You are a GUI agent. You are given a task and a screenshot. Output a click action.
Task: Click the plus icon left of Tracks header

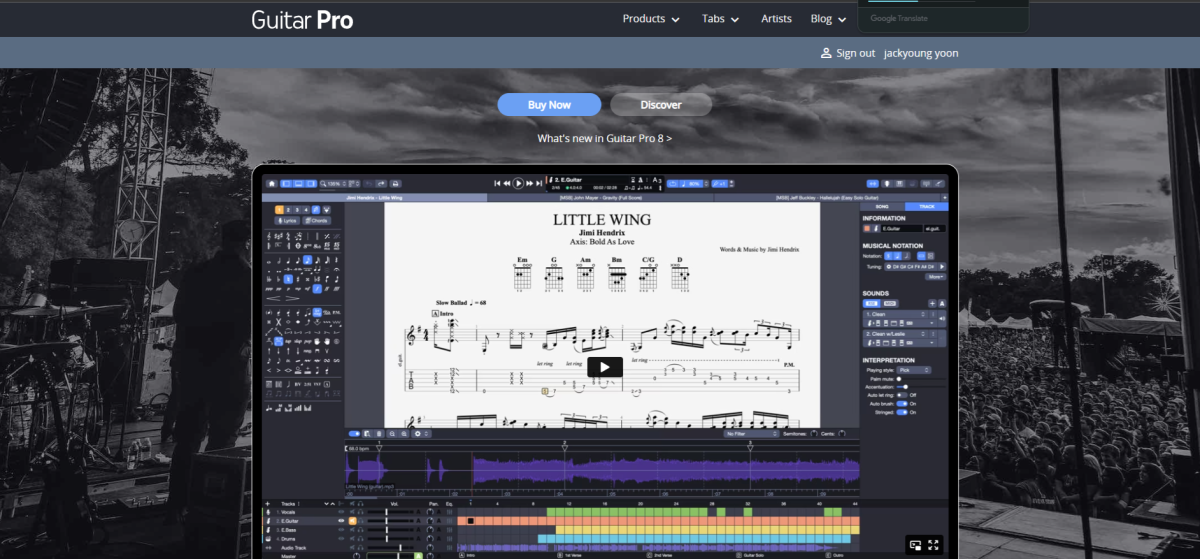coord(268,504)
